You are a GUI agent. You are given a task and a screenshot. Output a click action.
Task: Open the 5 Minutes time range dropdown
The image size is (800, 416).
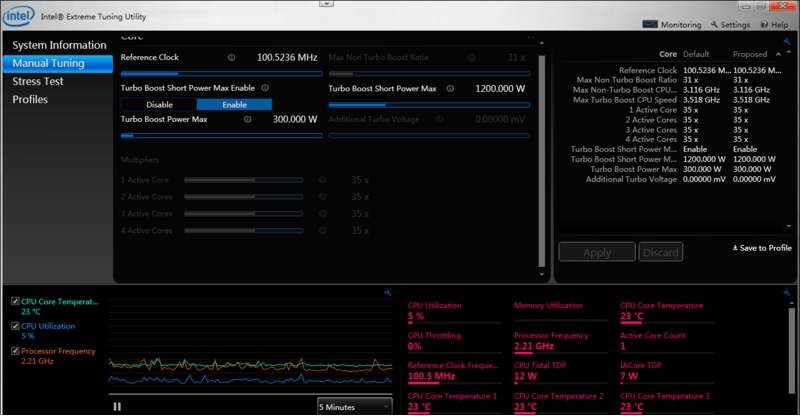point(354,406)
